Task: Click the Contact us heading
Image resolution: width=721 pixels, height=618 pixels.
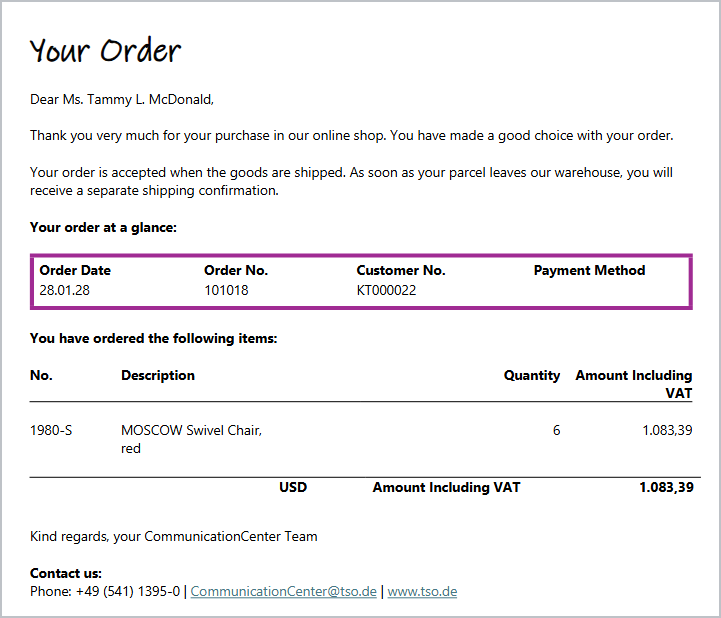Action: point(66,573)
